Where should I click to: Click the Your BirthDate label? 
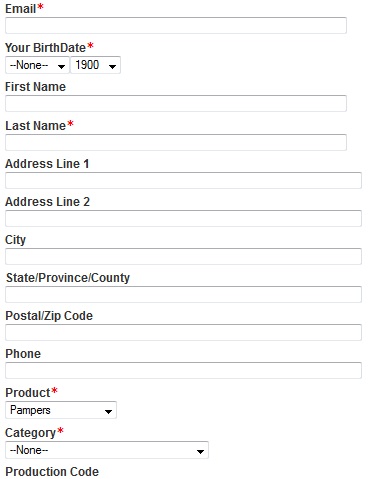45,48
